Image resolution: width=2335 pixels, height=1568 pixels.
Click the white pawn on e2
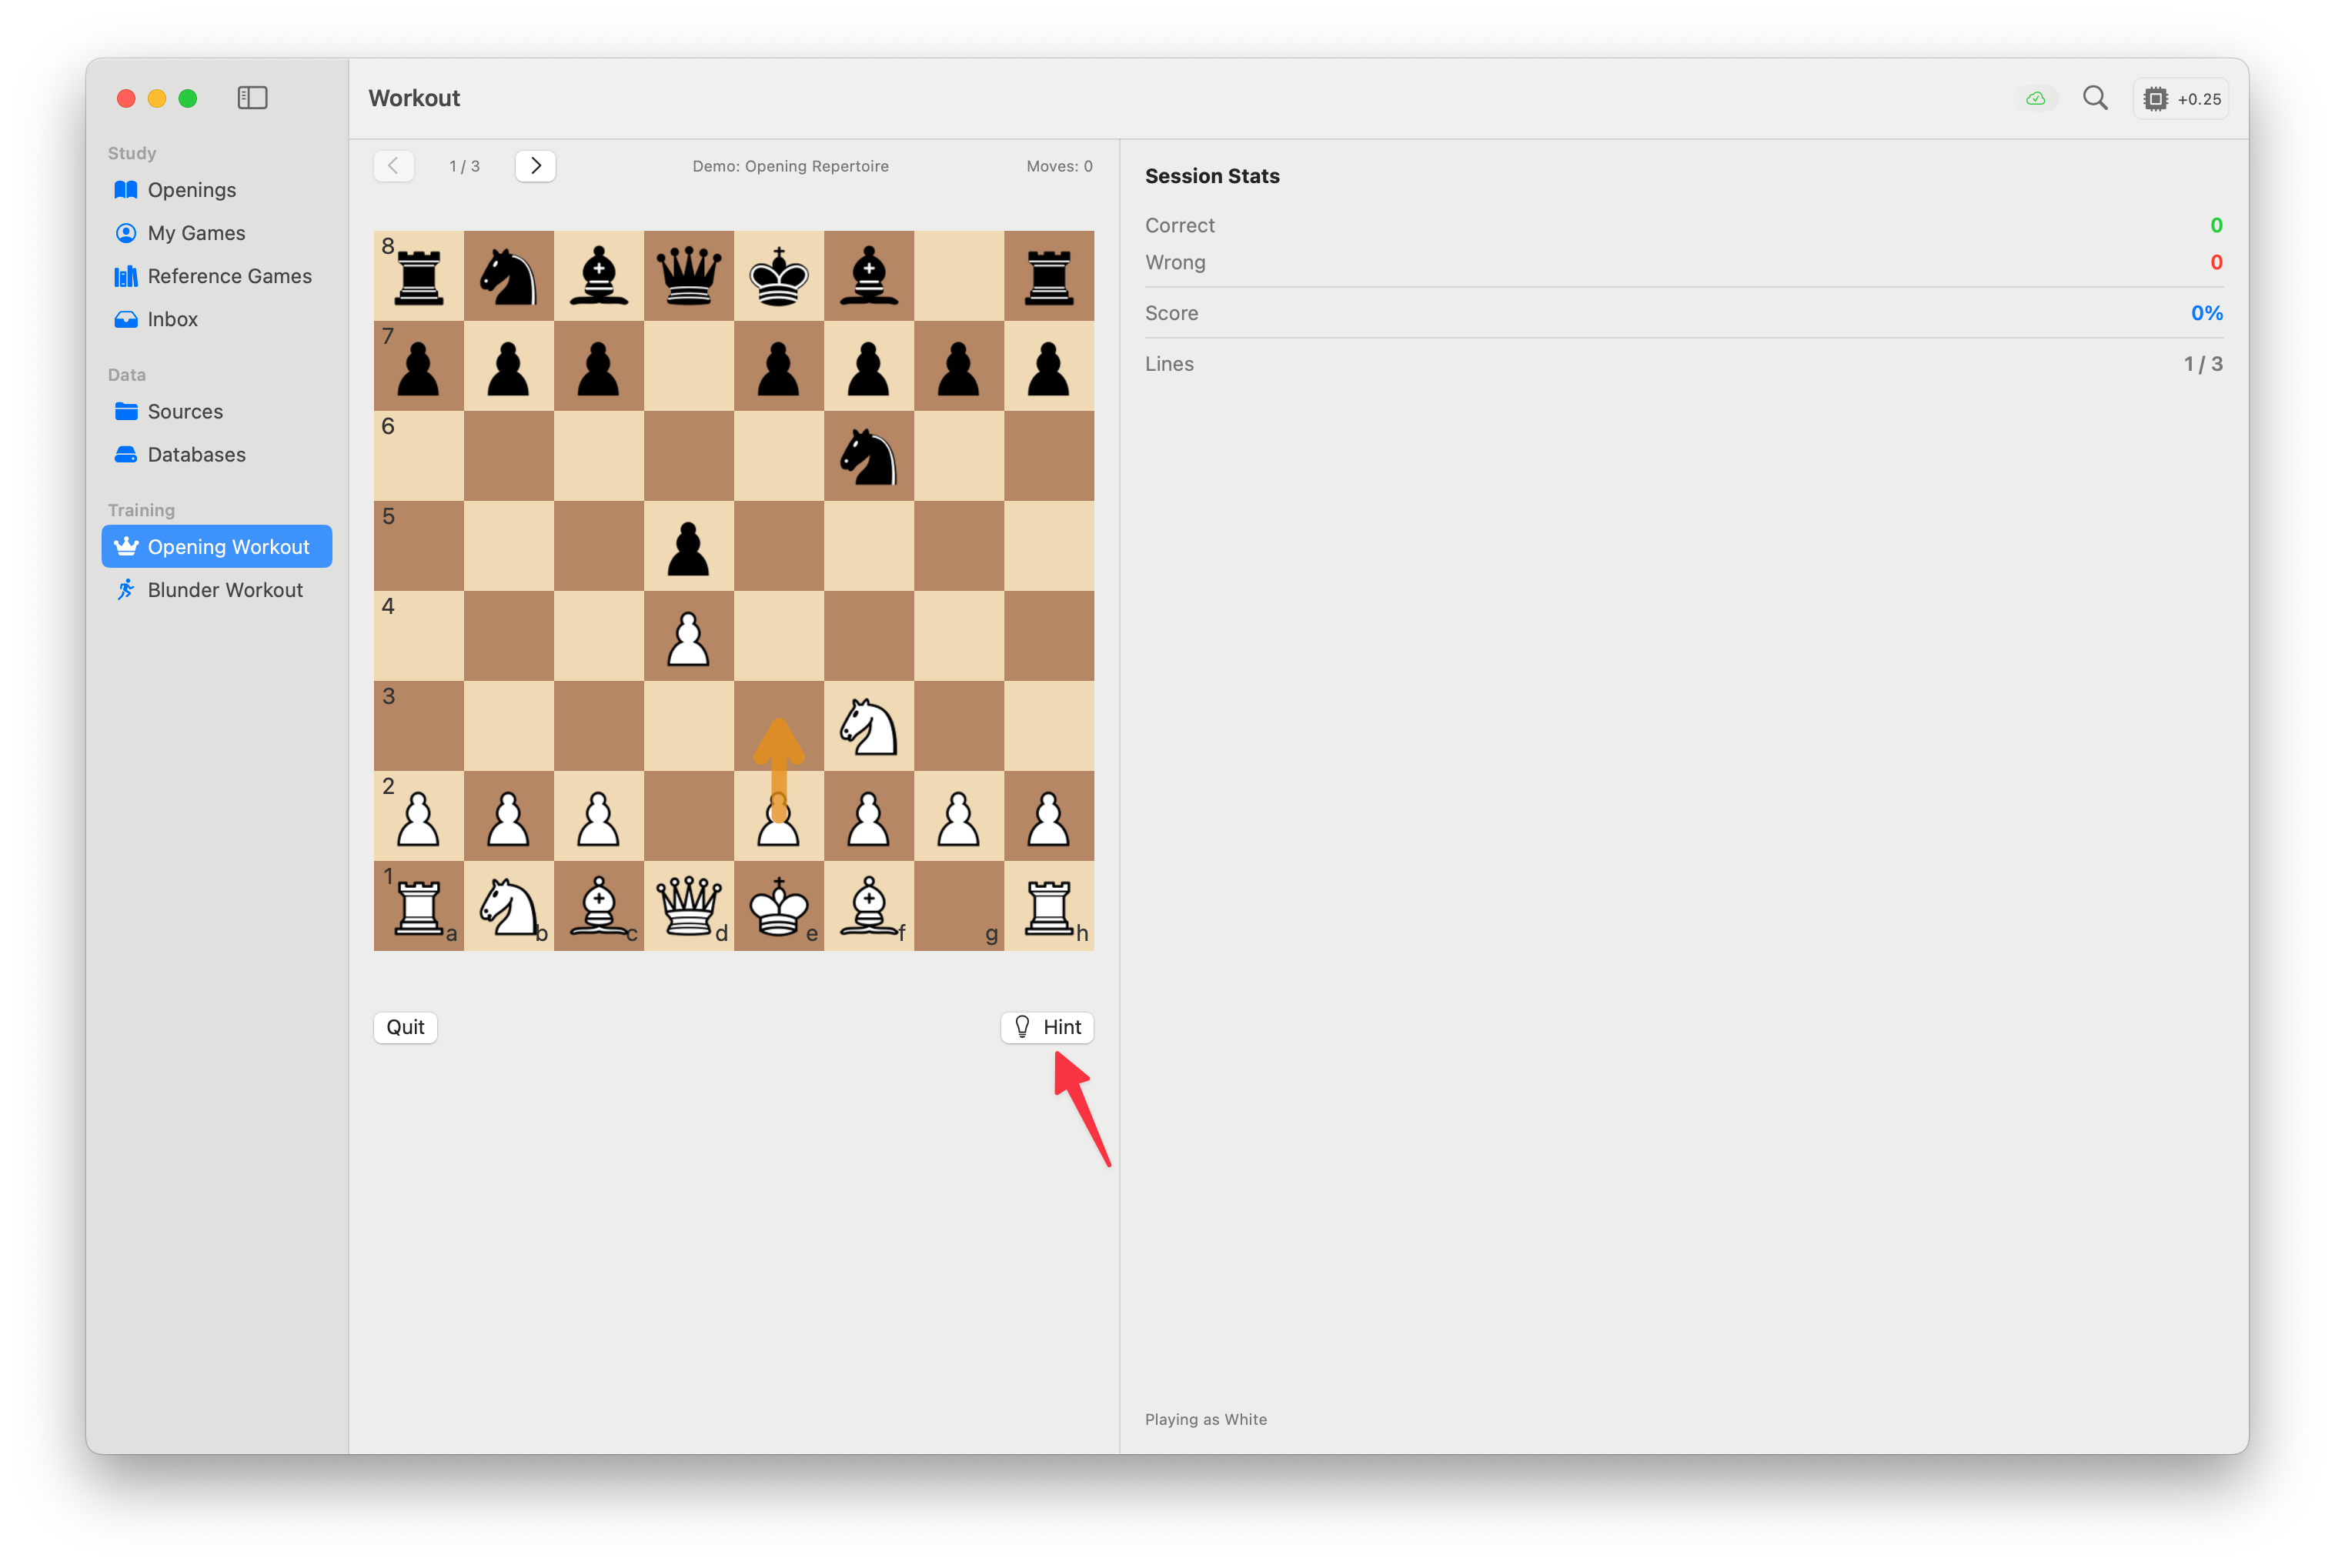click(x=779, y=816)
